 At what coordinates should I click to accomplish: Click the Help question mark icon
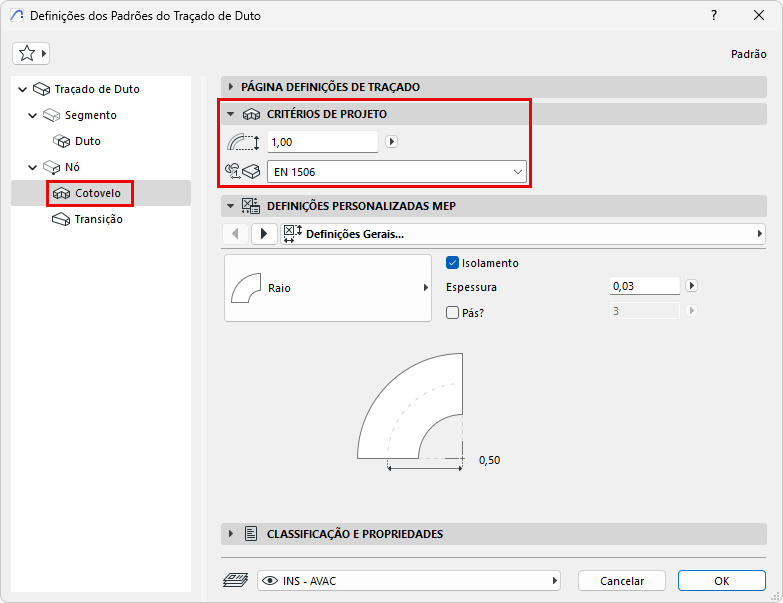tap(714, 16)
